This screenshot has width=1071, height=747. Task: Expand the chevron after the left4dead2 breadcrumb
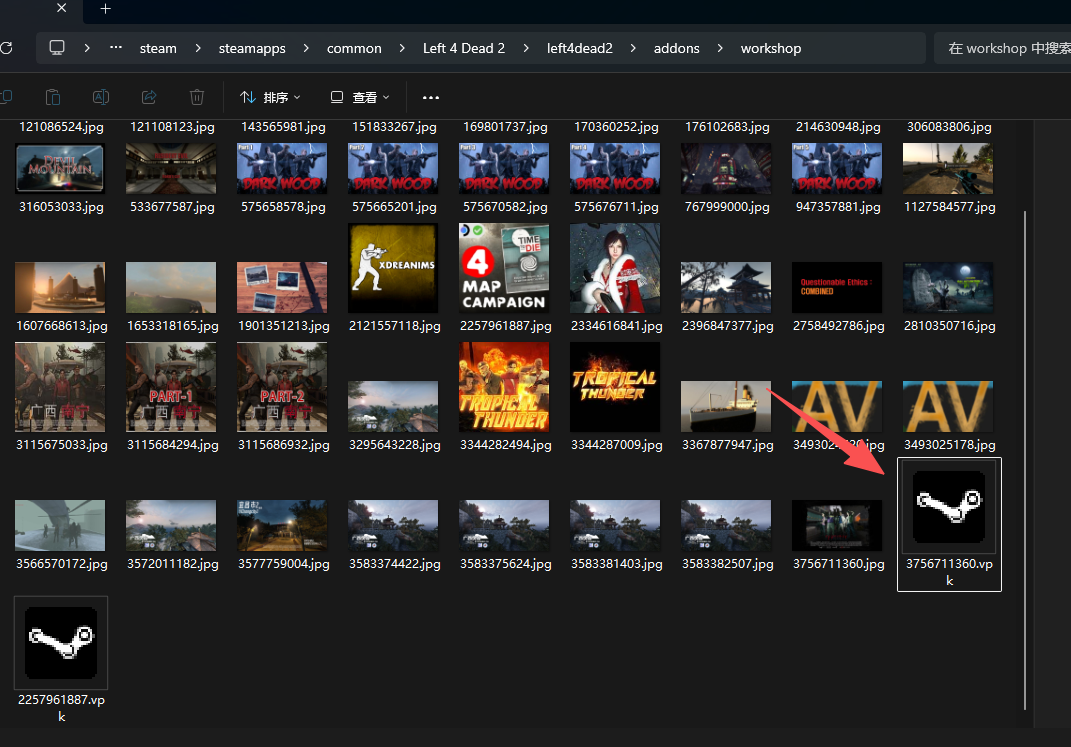633,48
